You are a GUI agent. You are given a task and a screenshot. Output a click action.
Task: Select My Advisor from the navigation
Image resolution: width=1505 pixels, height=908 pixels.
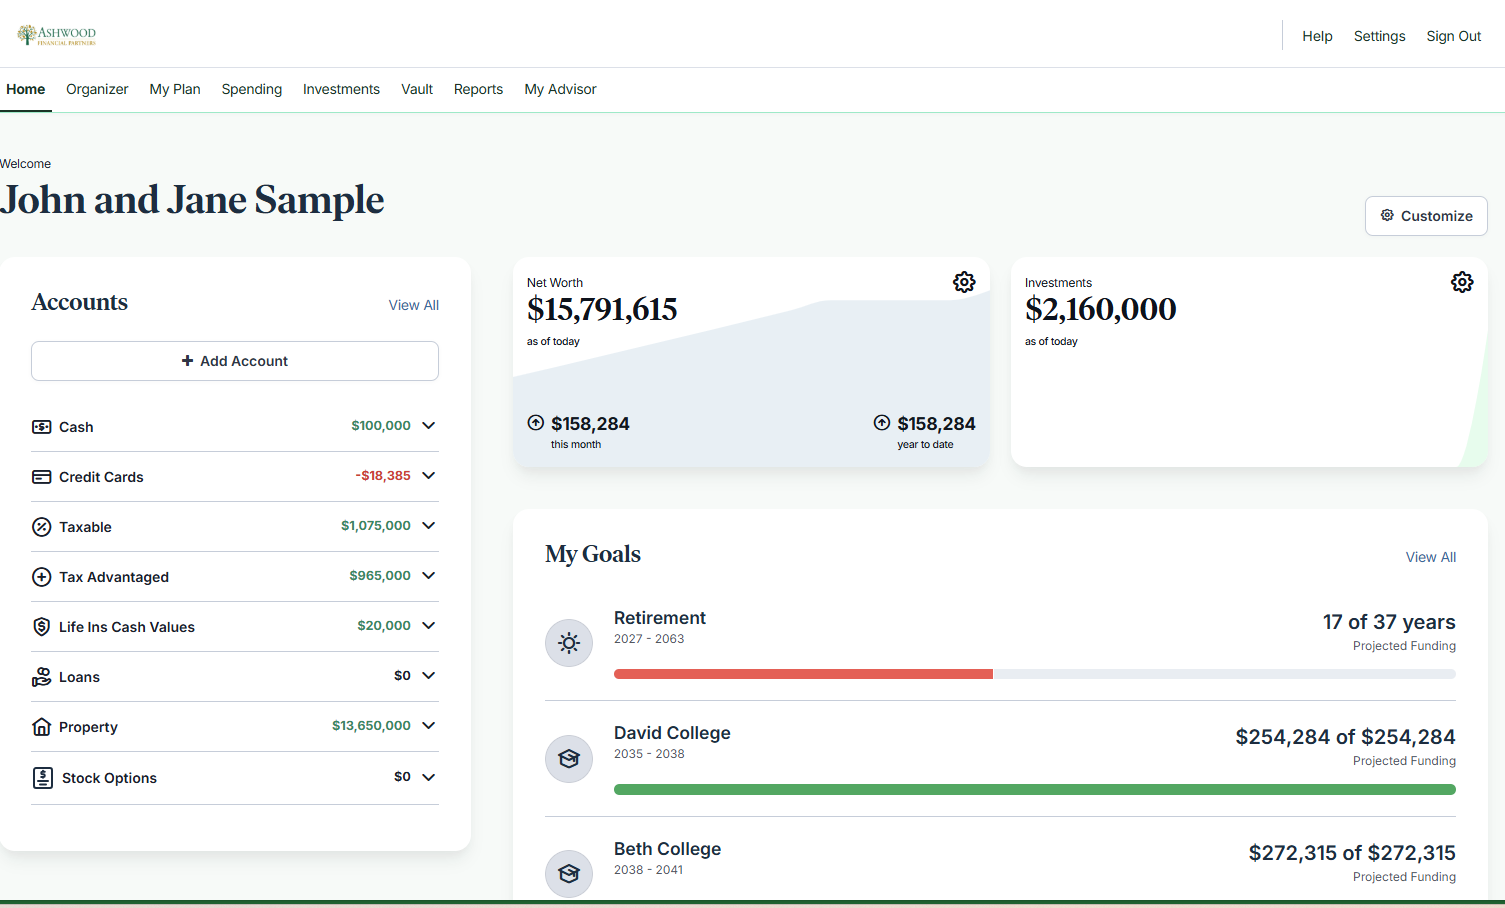[x=560, y=89]
